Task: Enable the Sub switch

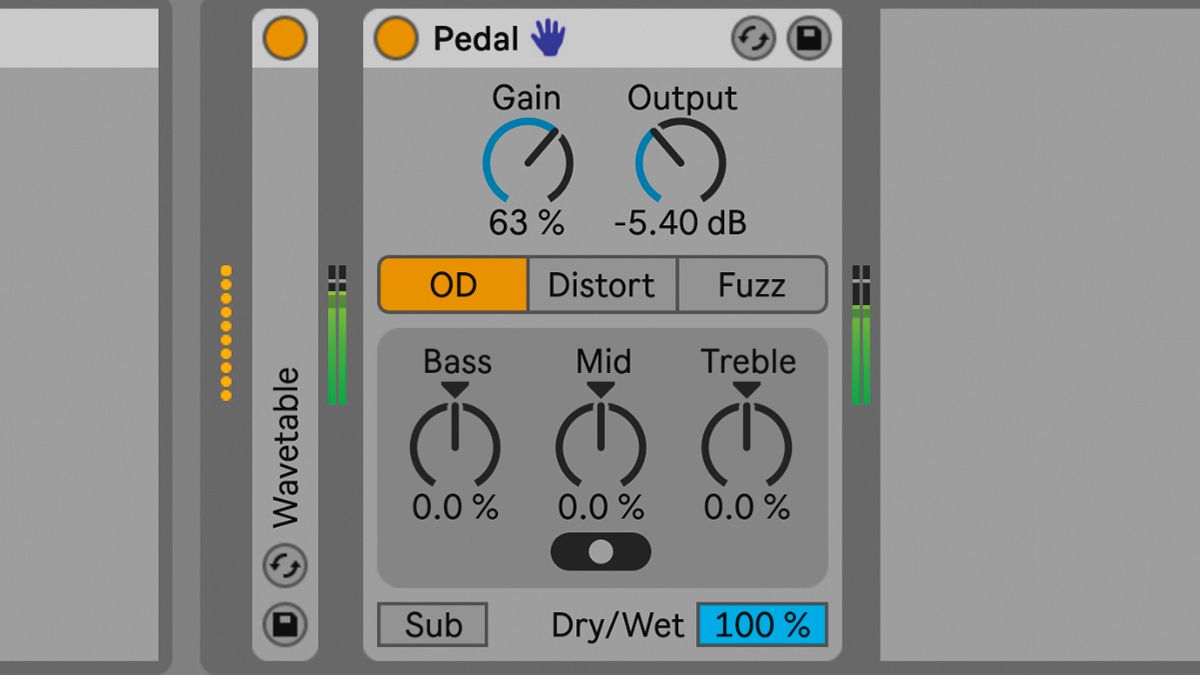Action: 432,625
